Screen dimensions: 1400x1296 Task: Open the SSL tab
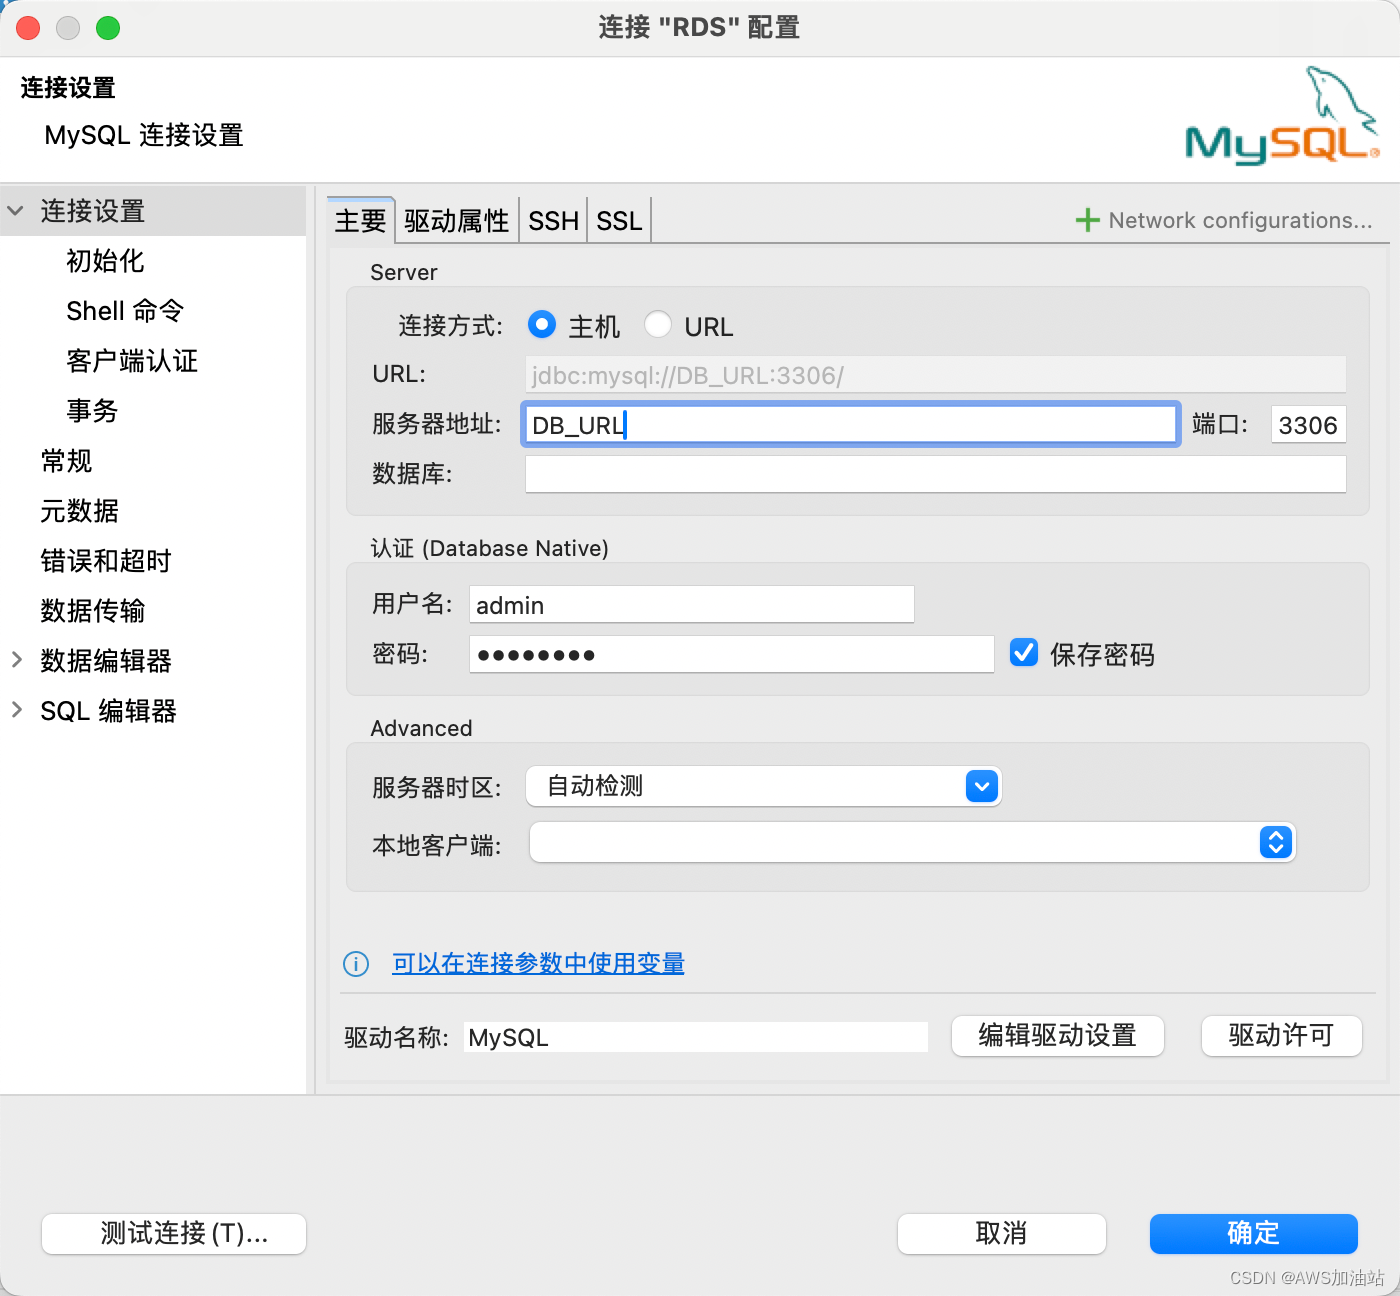(619, 220)
